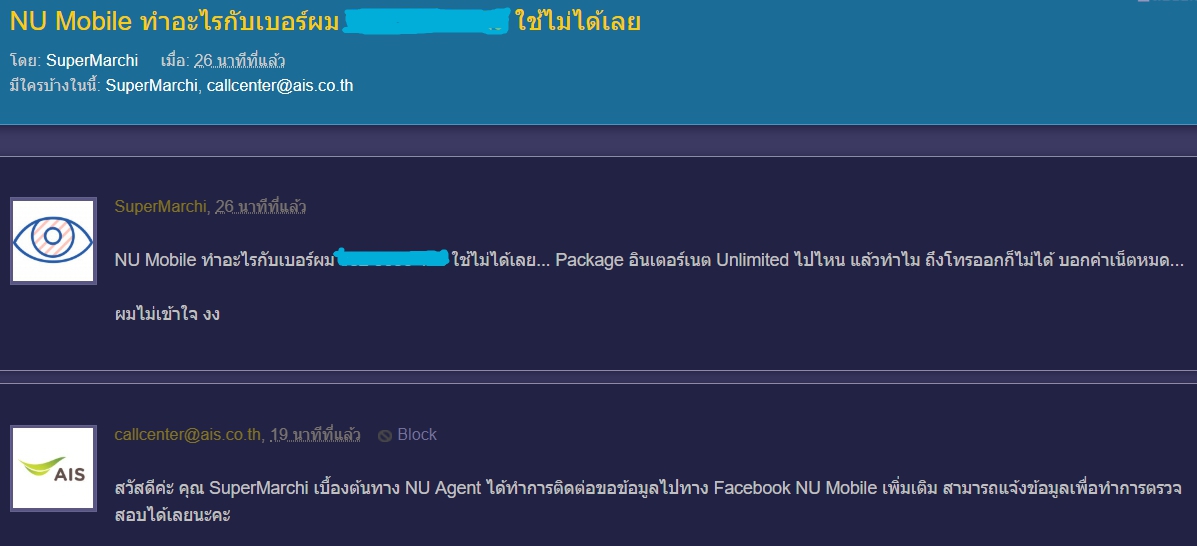The height and width of the screenshot is (546, 1197).
Task: Click SuperMarchi's eye avatar image
Action: point(53,241)
